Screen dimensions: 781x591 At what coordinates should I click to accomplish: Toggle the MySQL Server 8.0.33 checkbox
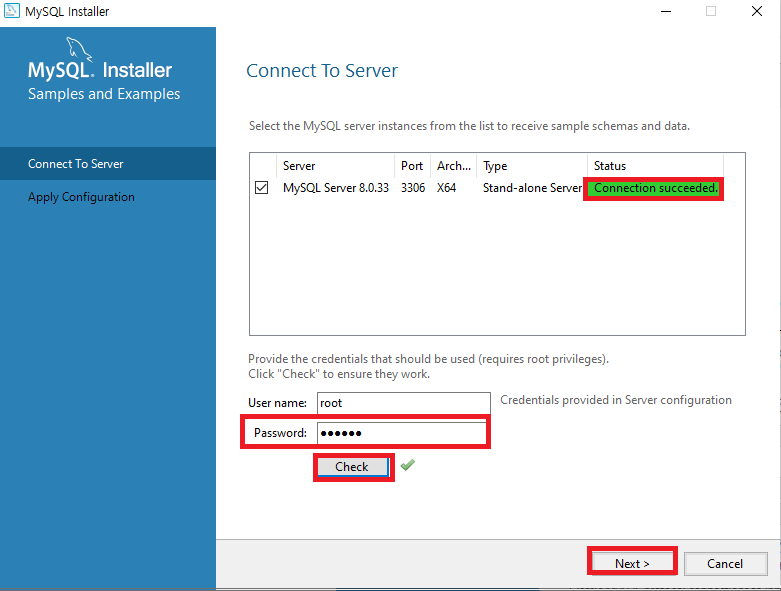(261, 188)
